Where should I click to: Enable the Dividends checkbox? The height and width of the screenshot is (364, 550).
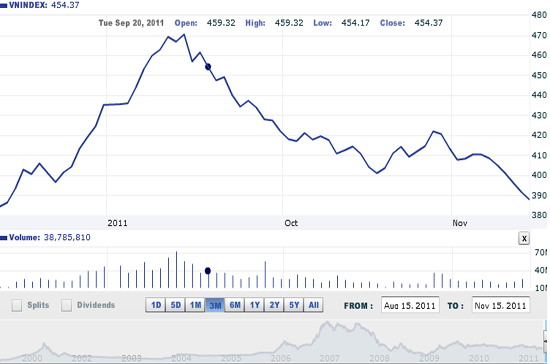click(66, 305)
